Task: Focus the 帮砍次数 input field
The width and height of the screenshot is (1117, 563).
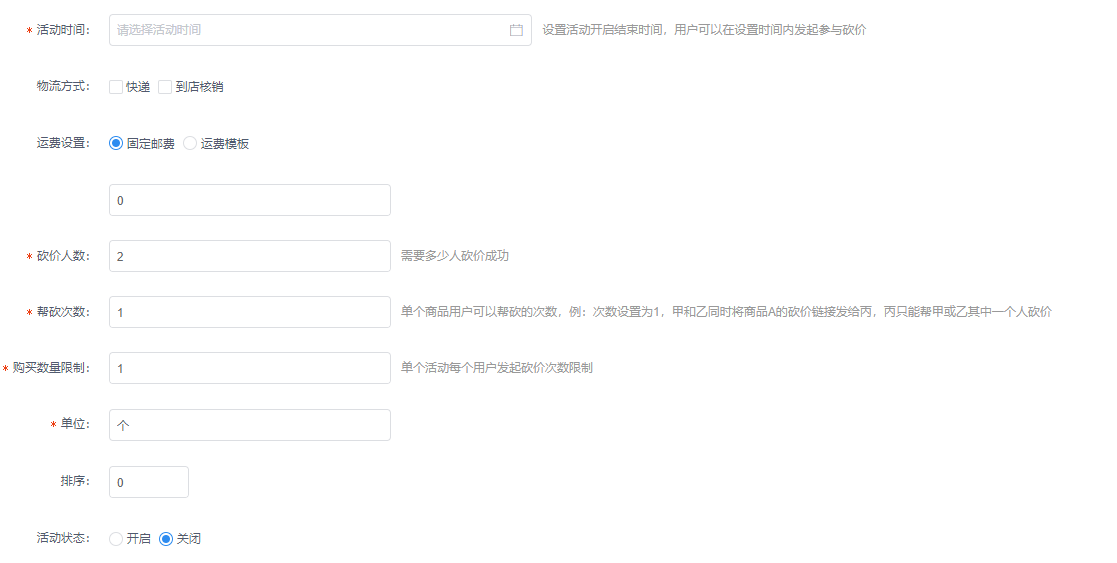Action: click(x=249, y=312)
